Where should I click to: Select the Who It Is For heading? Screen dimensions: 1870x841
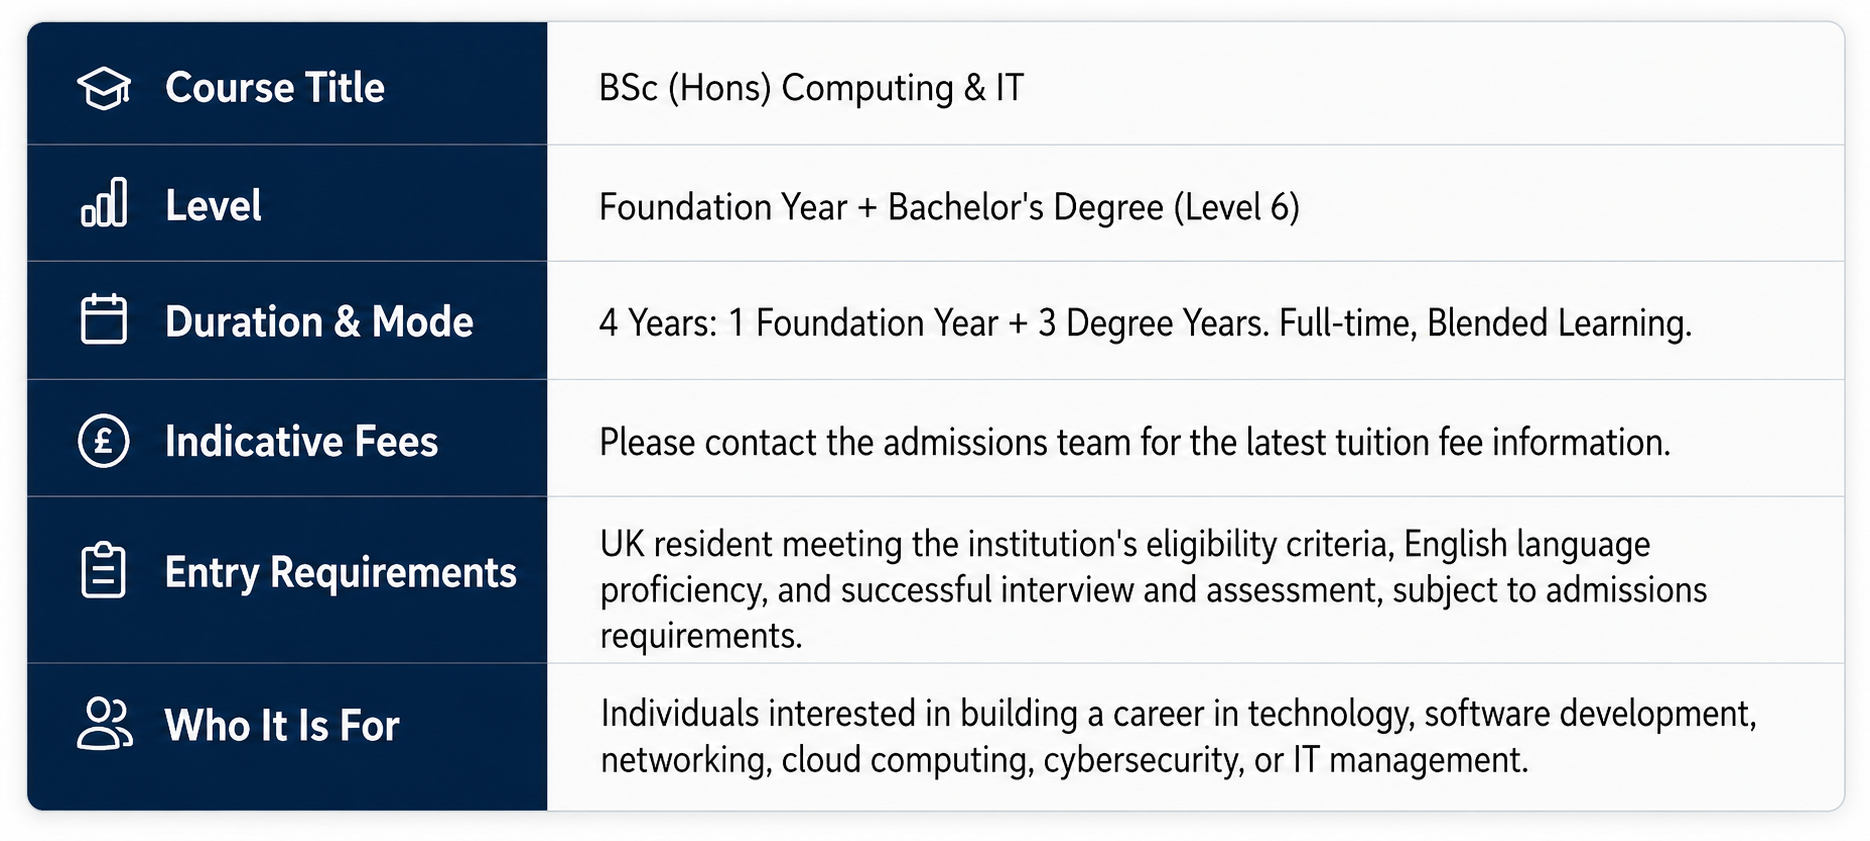pos(282,726)
